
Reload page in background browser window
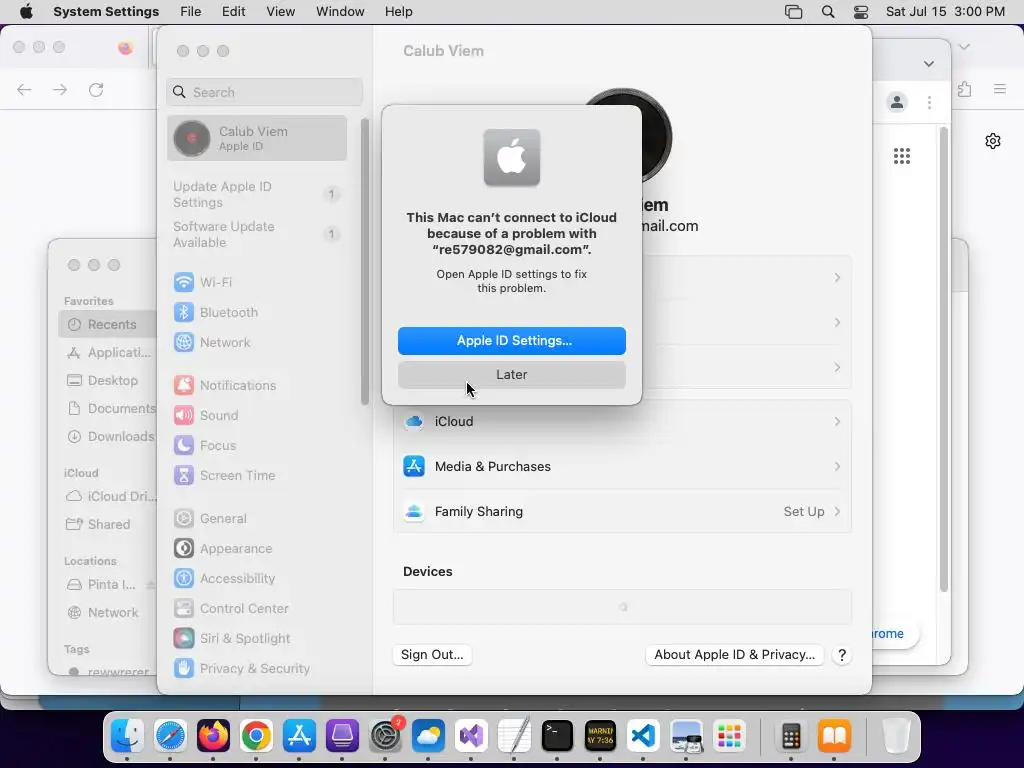click(x=96, y=89)
